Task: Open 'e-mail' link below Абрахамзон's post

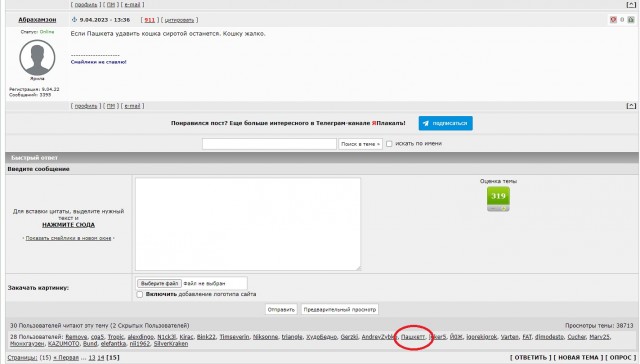Action: pyautogui.click(x=132, y=106)
